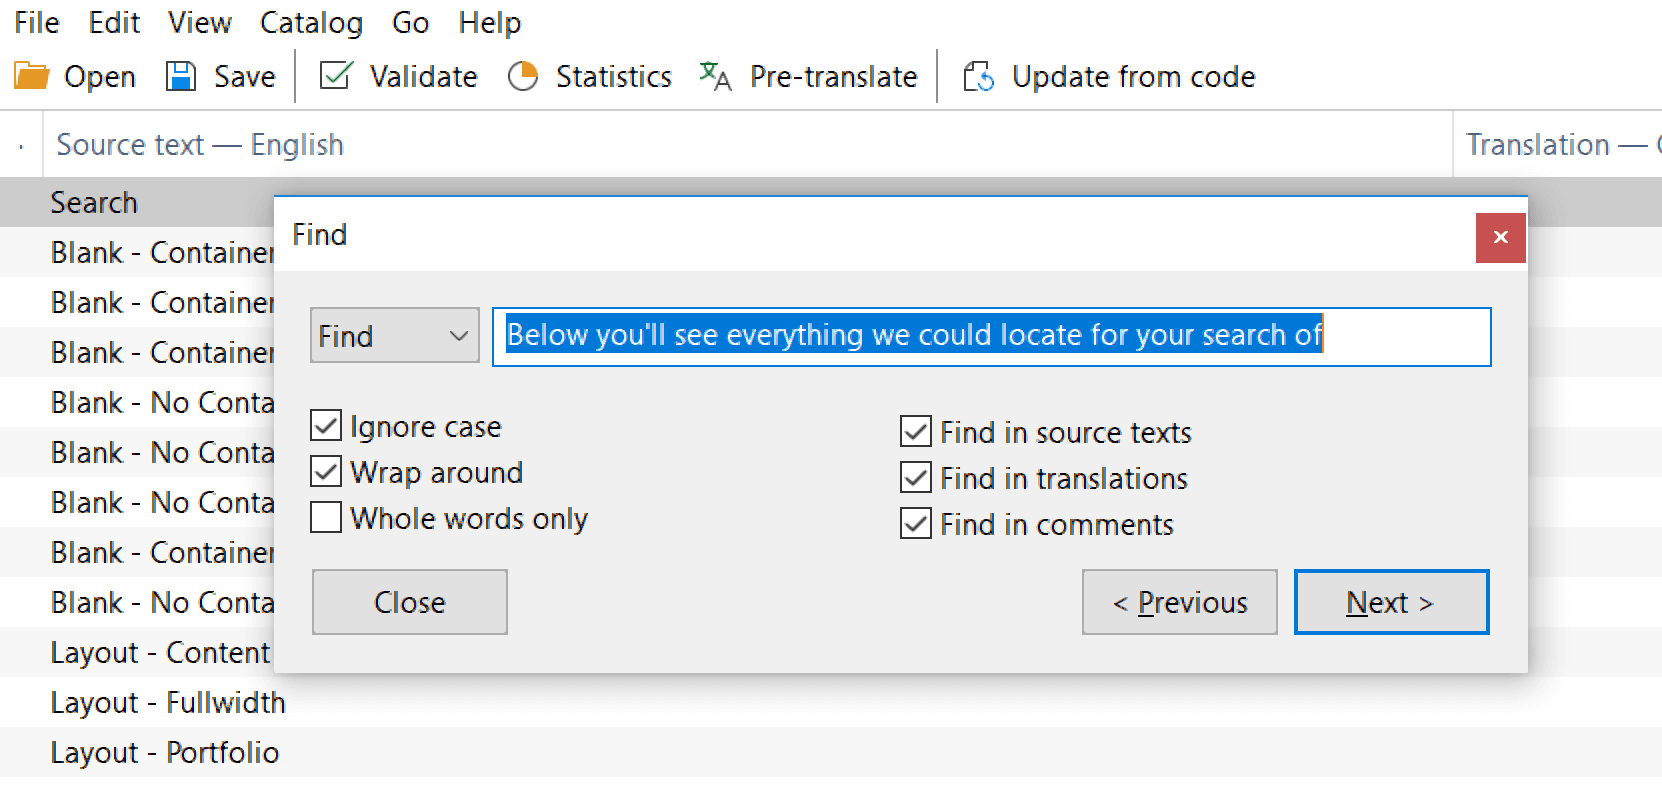Open the Edit menu
Screen dimensions: 1662x785
coord(114,22)
